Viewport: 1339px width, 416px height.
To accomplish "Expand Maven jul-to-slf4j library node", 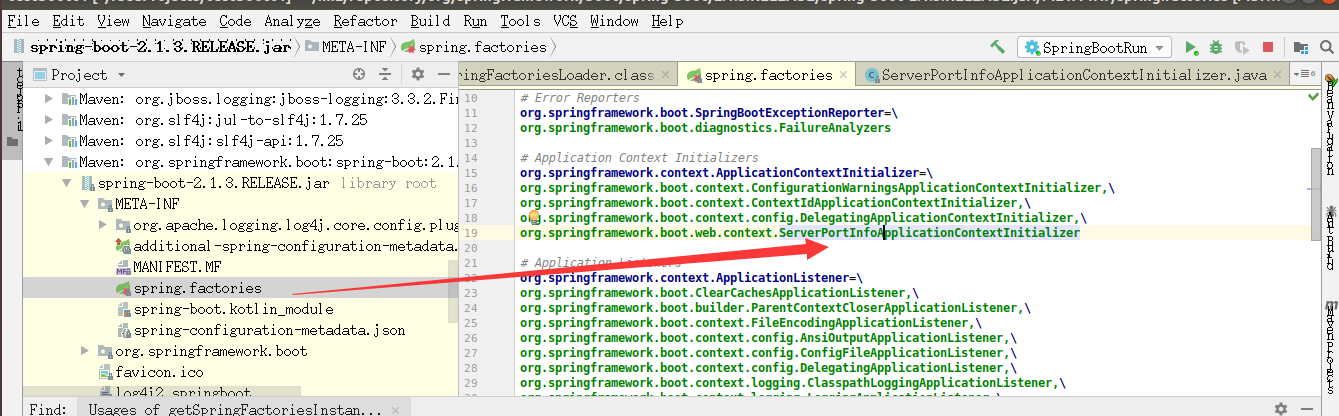I will tap(50, 120).
